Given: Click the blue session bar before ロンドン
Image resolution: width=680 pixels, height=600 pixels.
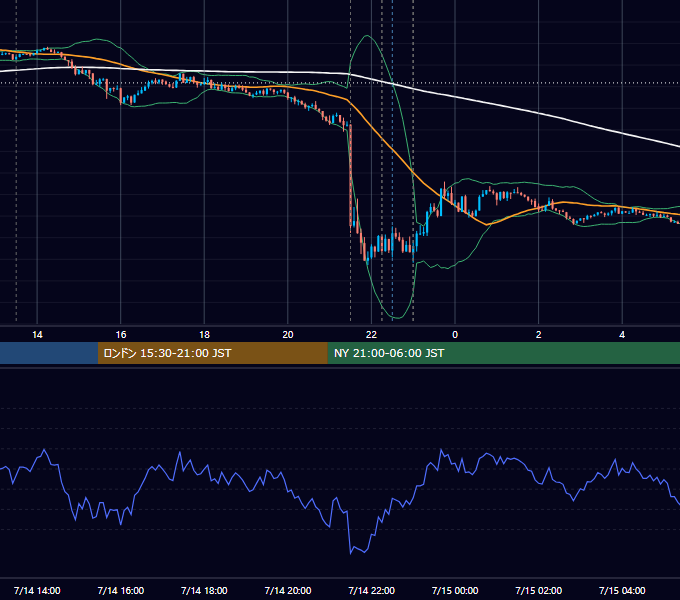Looking at the screenshot, I should coord(49,353).
